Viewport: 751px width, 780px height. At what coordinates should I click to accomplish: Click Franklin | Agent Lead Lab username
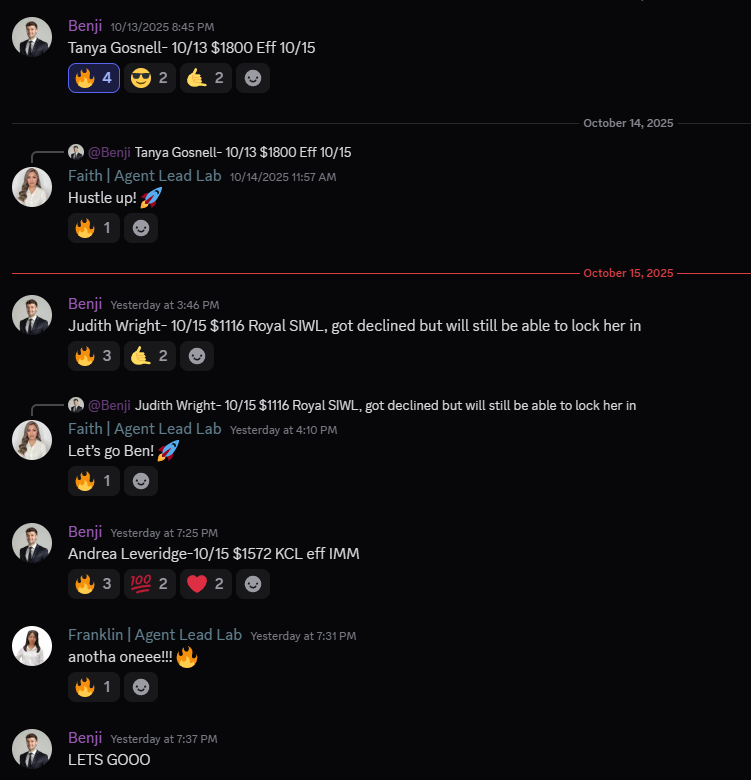click(154, 634)
